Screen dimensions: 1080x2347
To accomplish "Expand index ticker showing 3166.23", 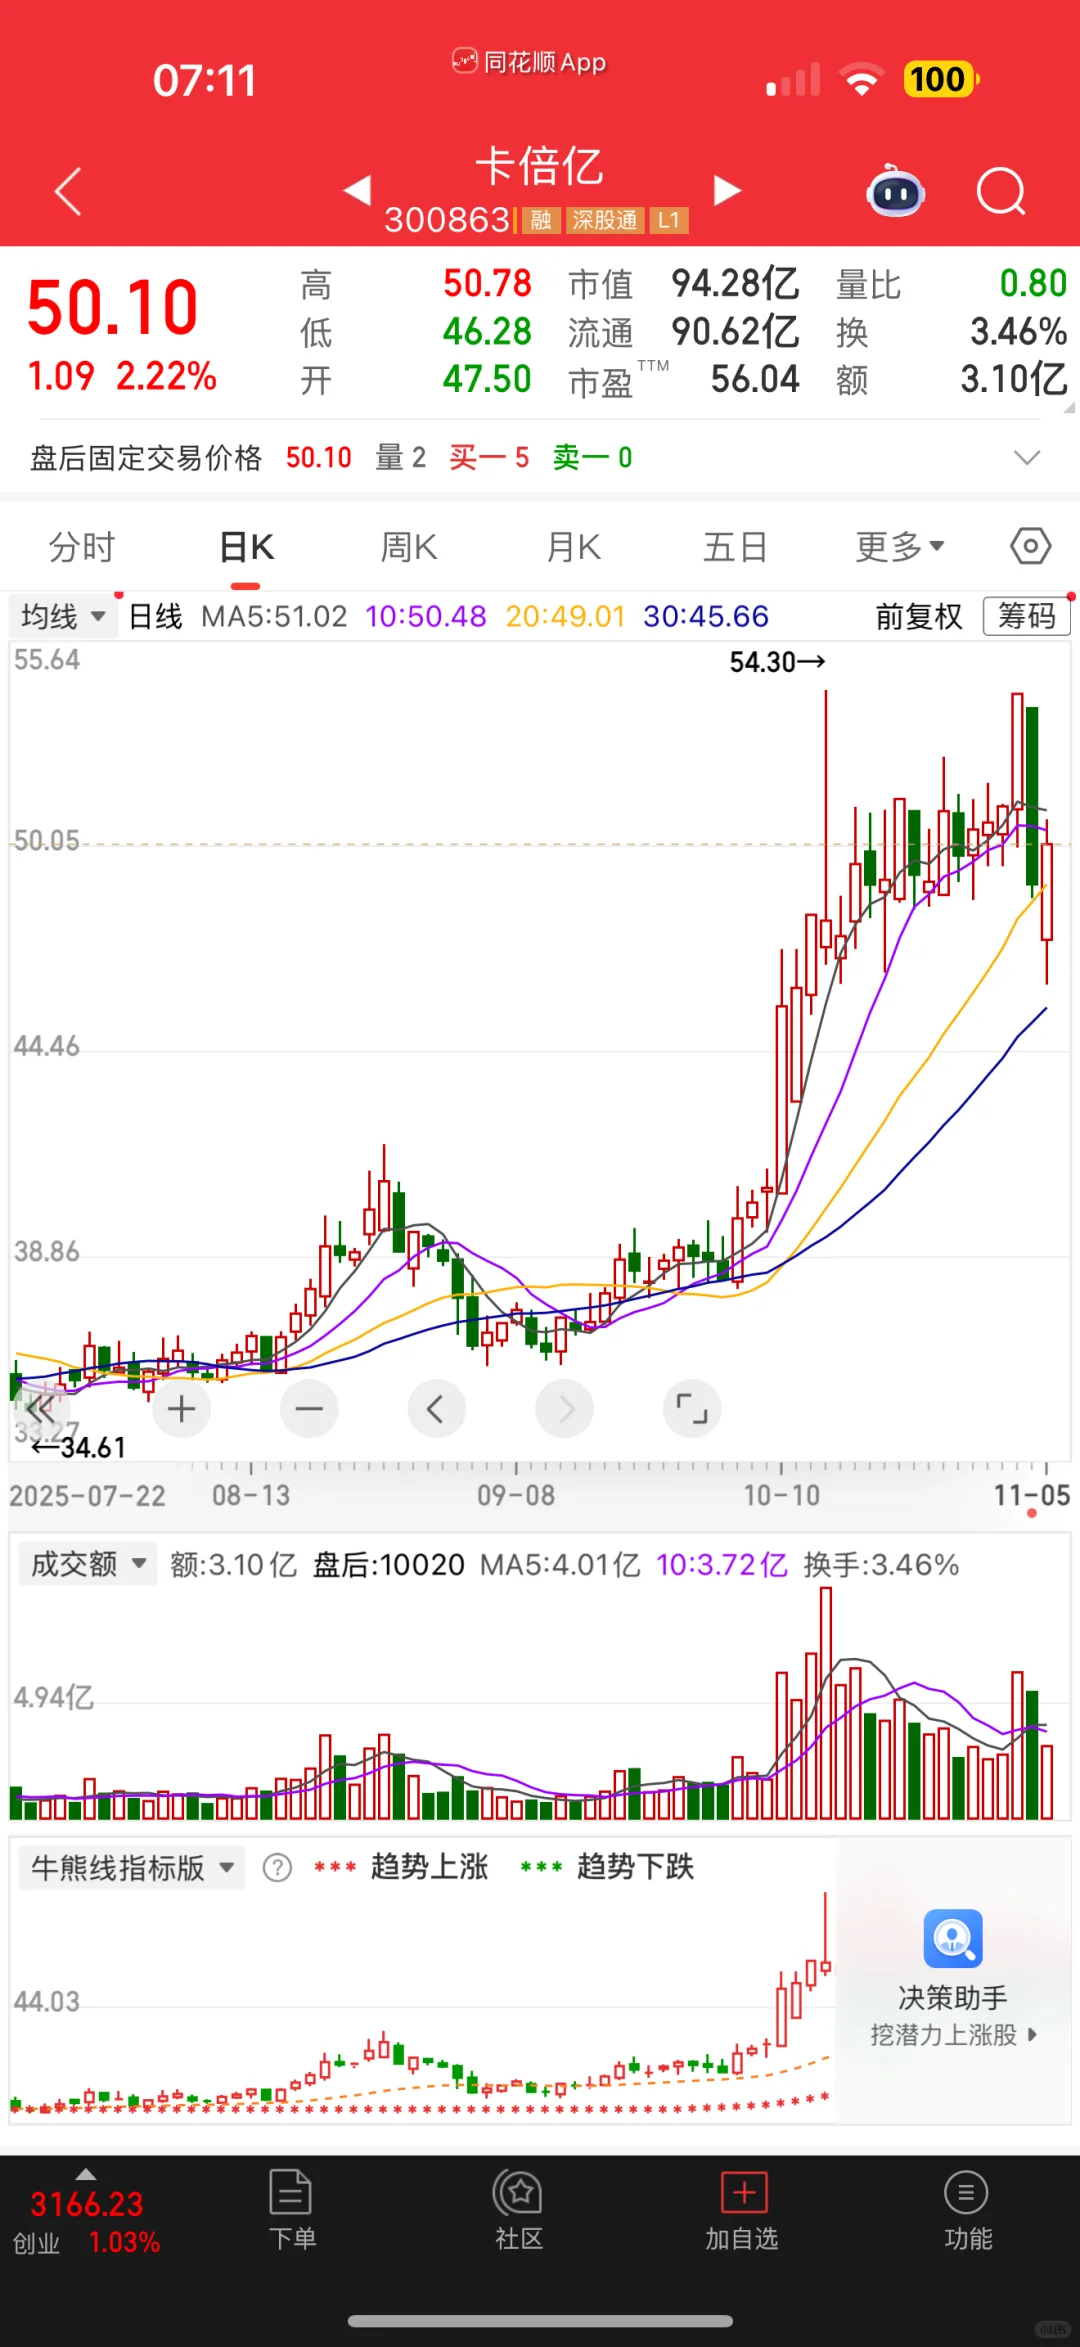I will pos(86,2212).
